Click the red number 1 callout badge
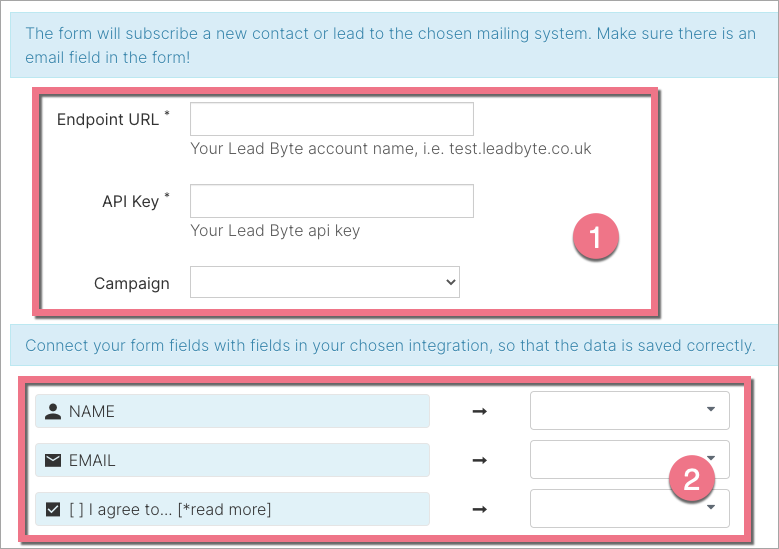The width and height of the screenshot is (779, 549). pos(596,239)
